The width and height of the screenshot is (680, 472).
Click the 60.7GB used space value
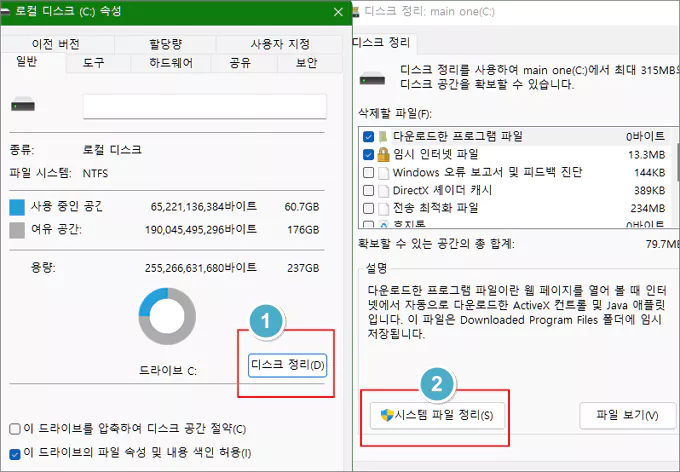point(302,207)
